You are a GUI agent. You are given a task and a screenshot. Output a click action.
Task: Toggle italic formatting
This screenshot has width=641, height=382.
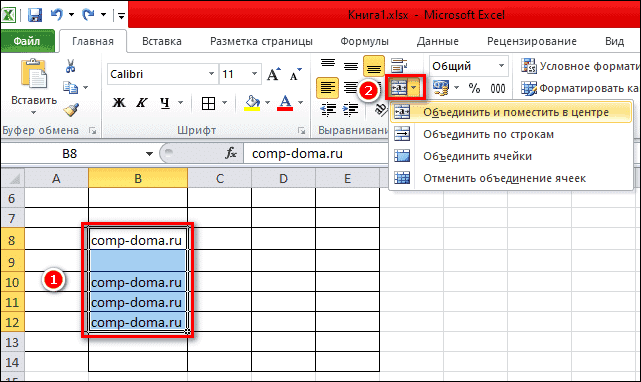click(x=142, y=103)
